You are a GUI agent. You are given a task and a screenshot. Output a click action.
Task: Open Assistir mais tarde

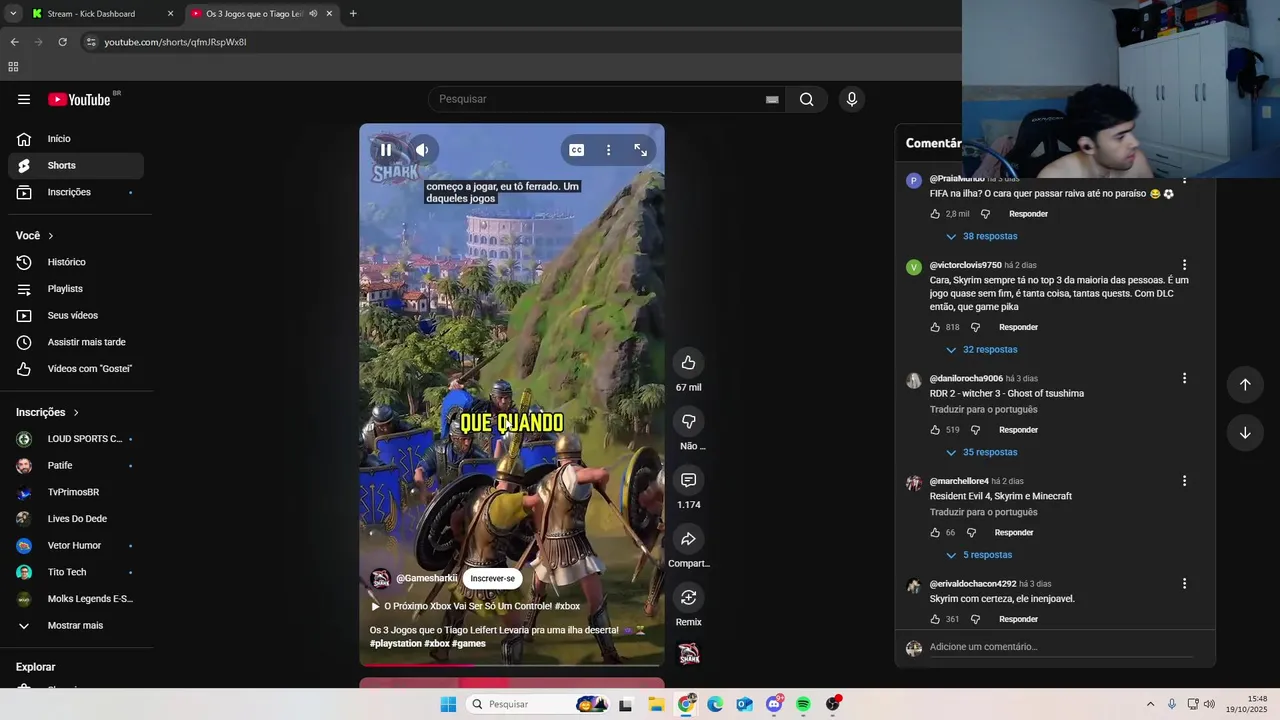(76, 342)
